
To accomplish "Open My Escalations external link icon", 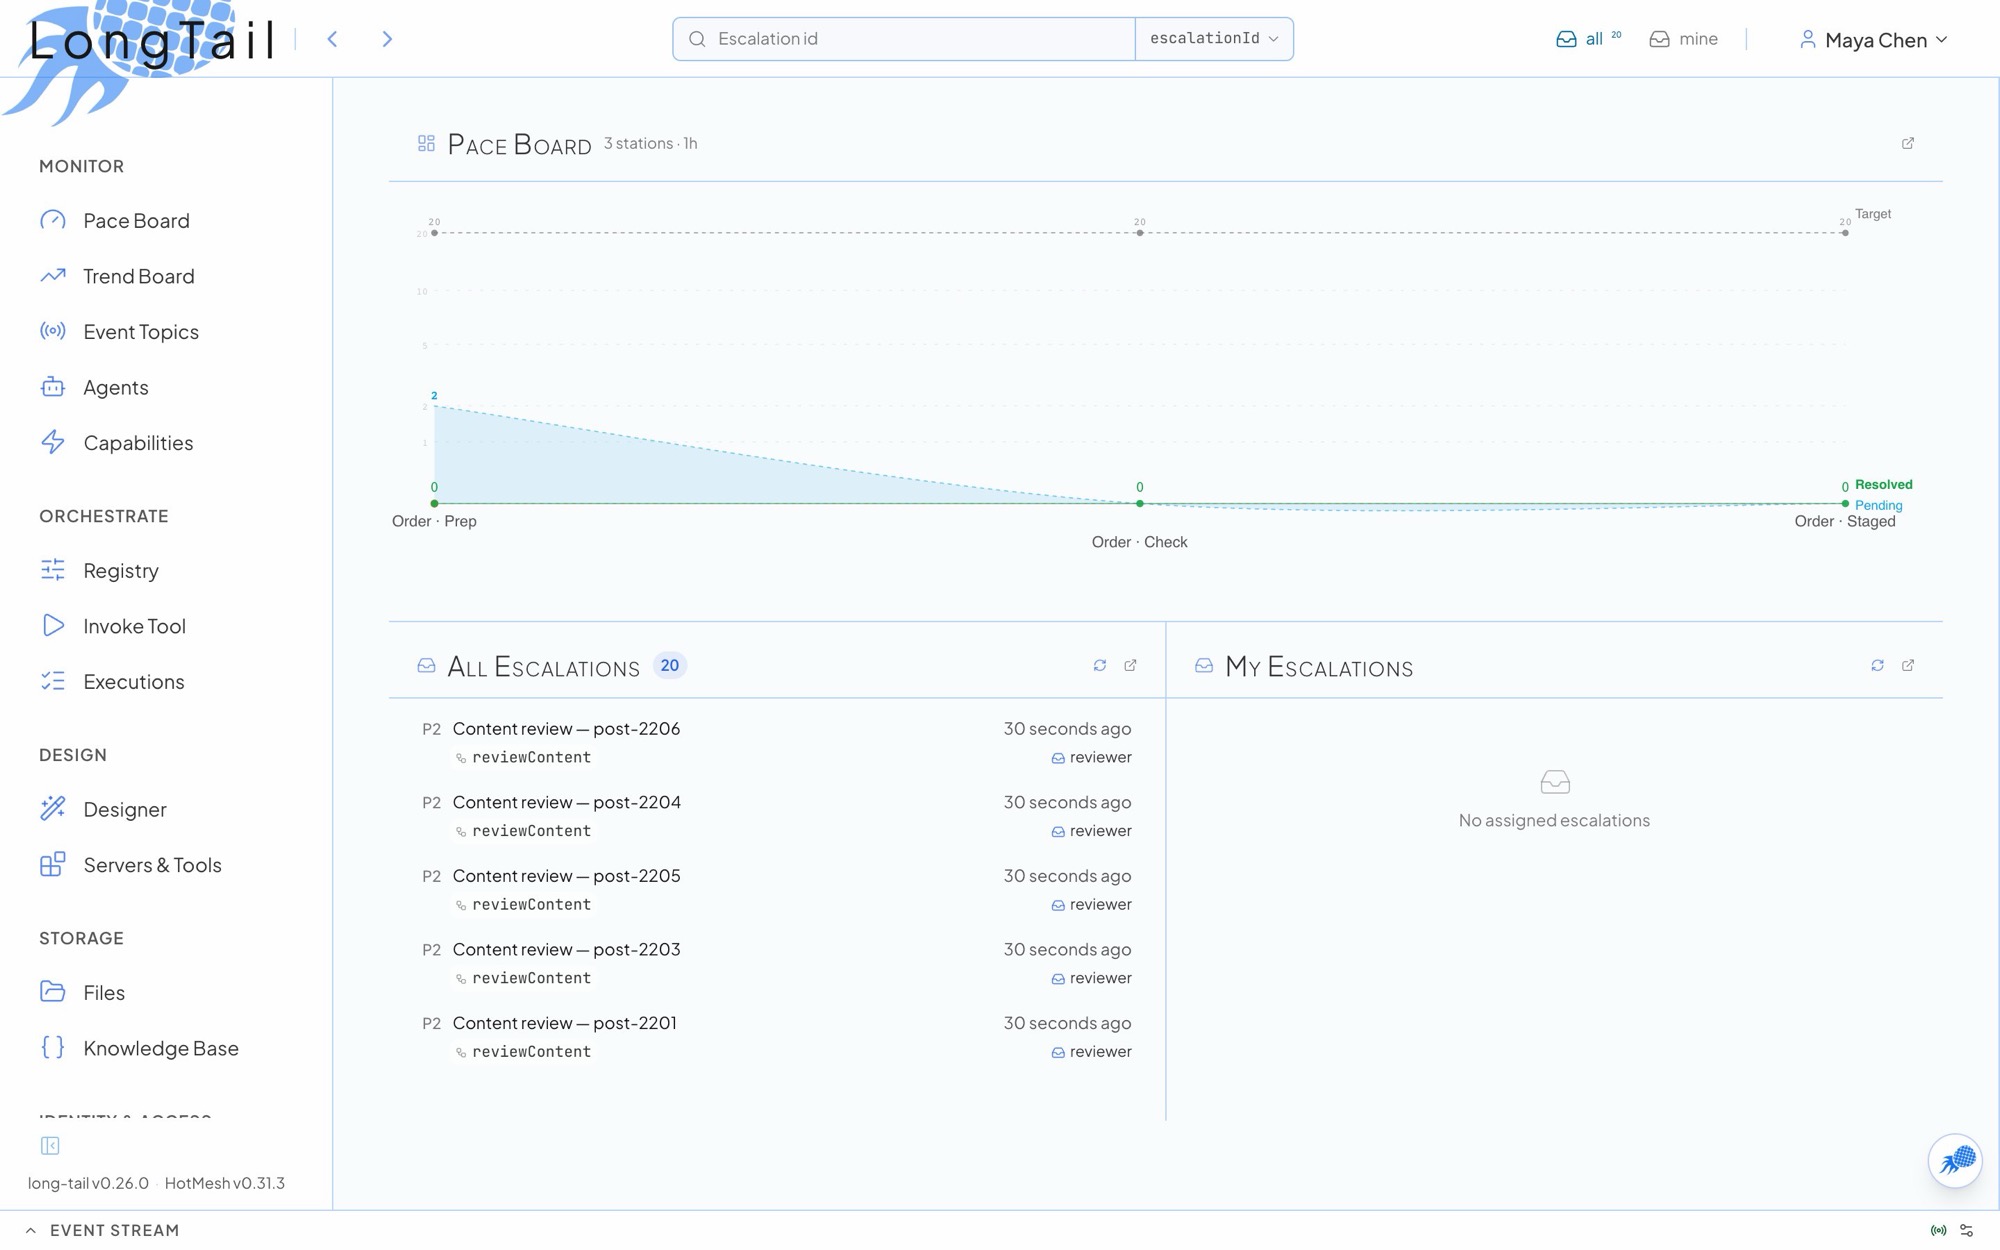I will coord(1908,665).
